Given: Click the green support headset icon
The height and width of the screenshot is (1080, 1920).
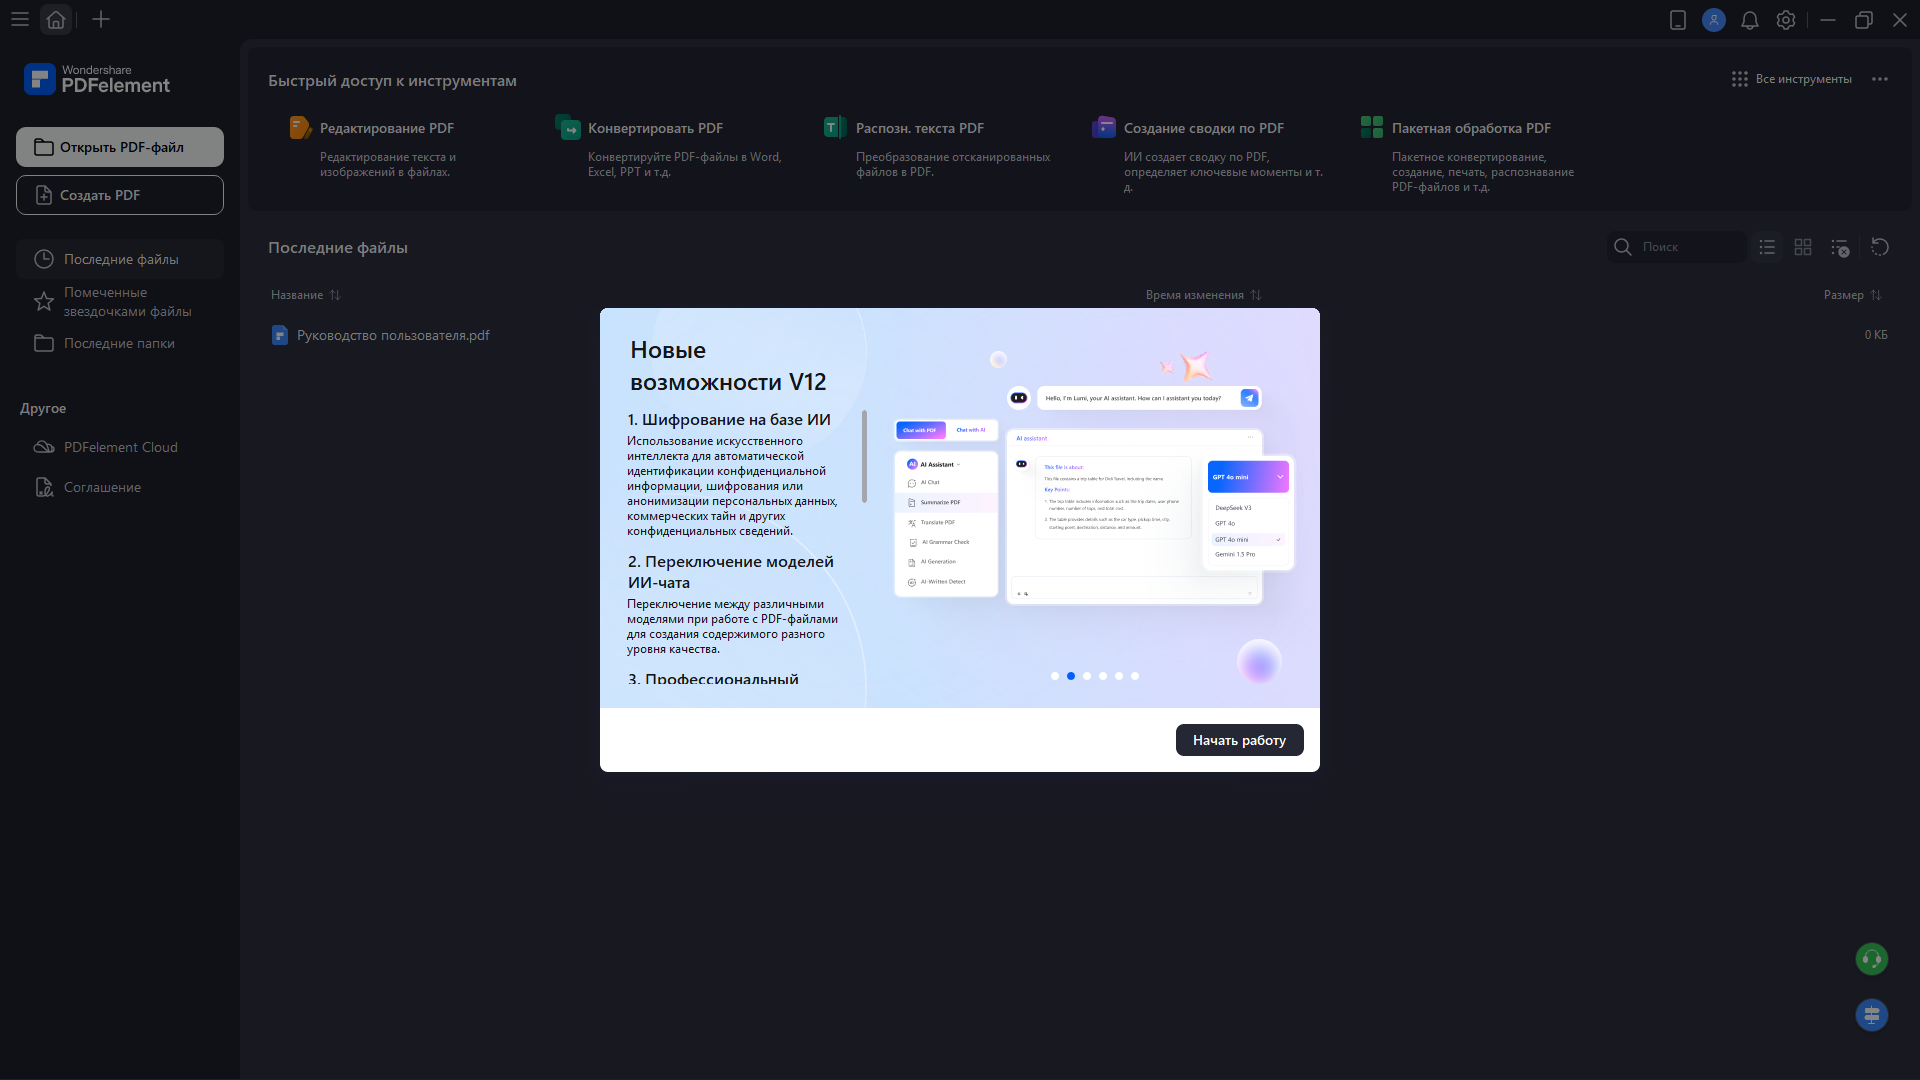Looking at the screenshot, I should (x=1871, y=960).
